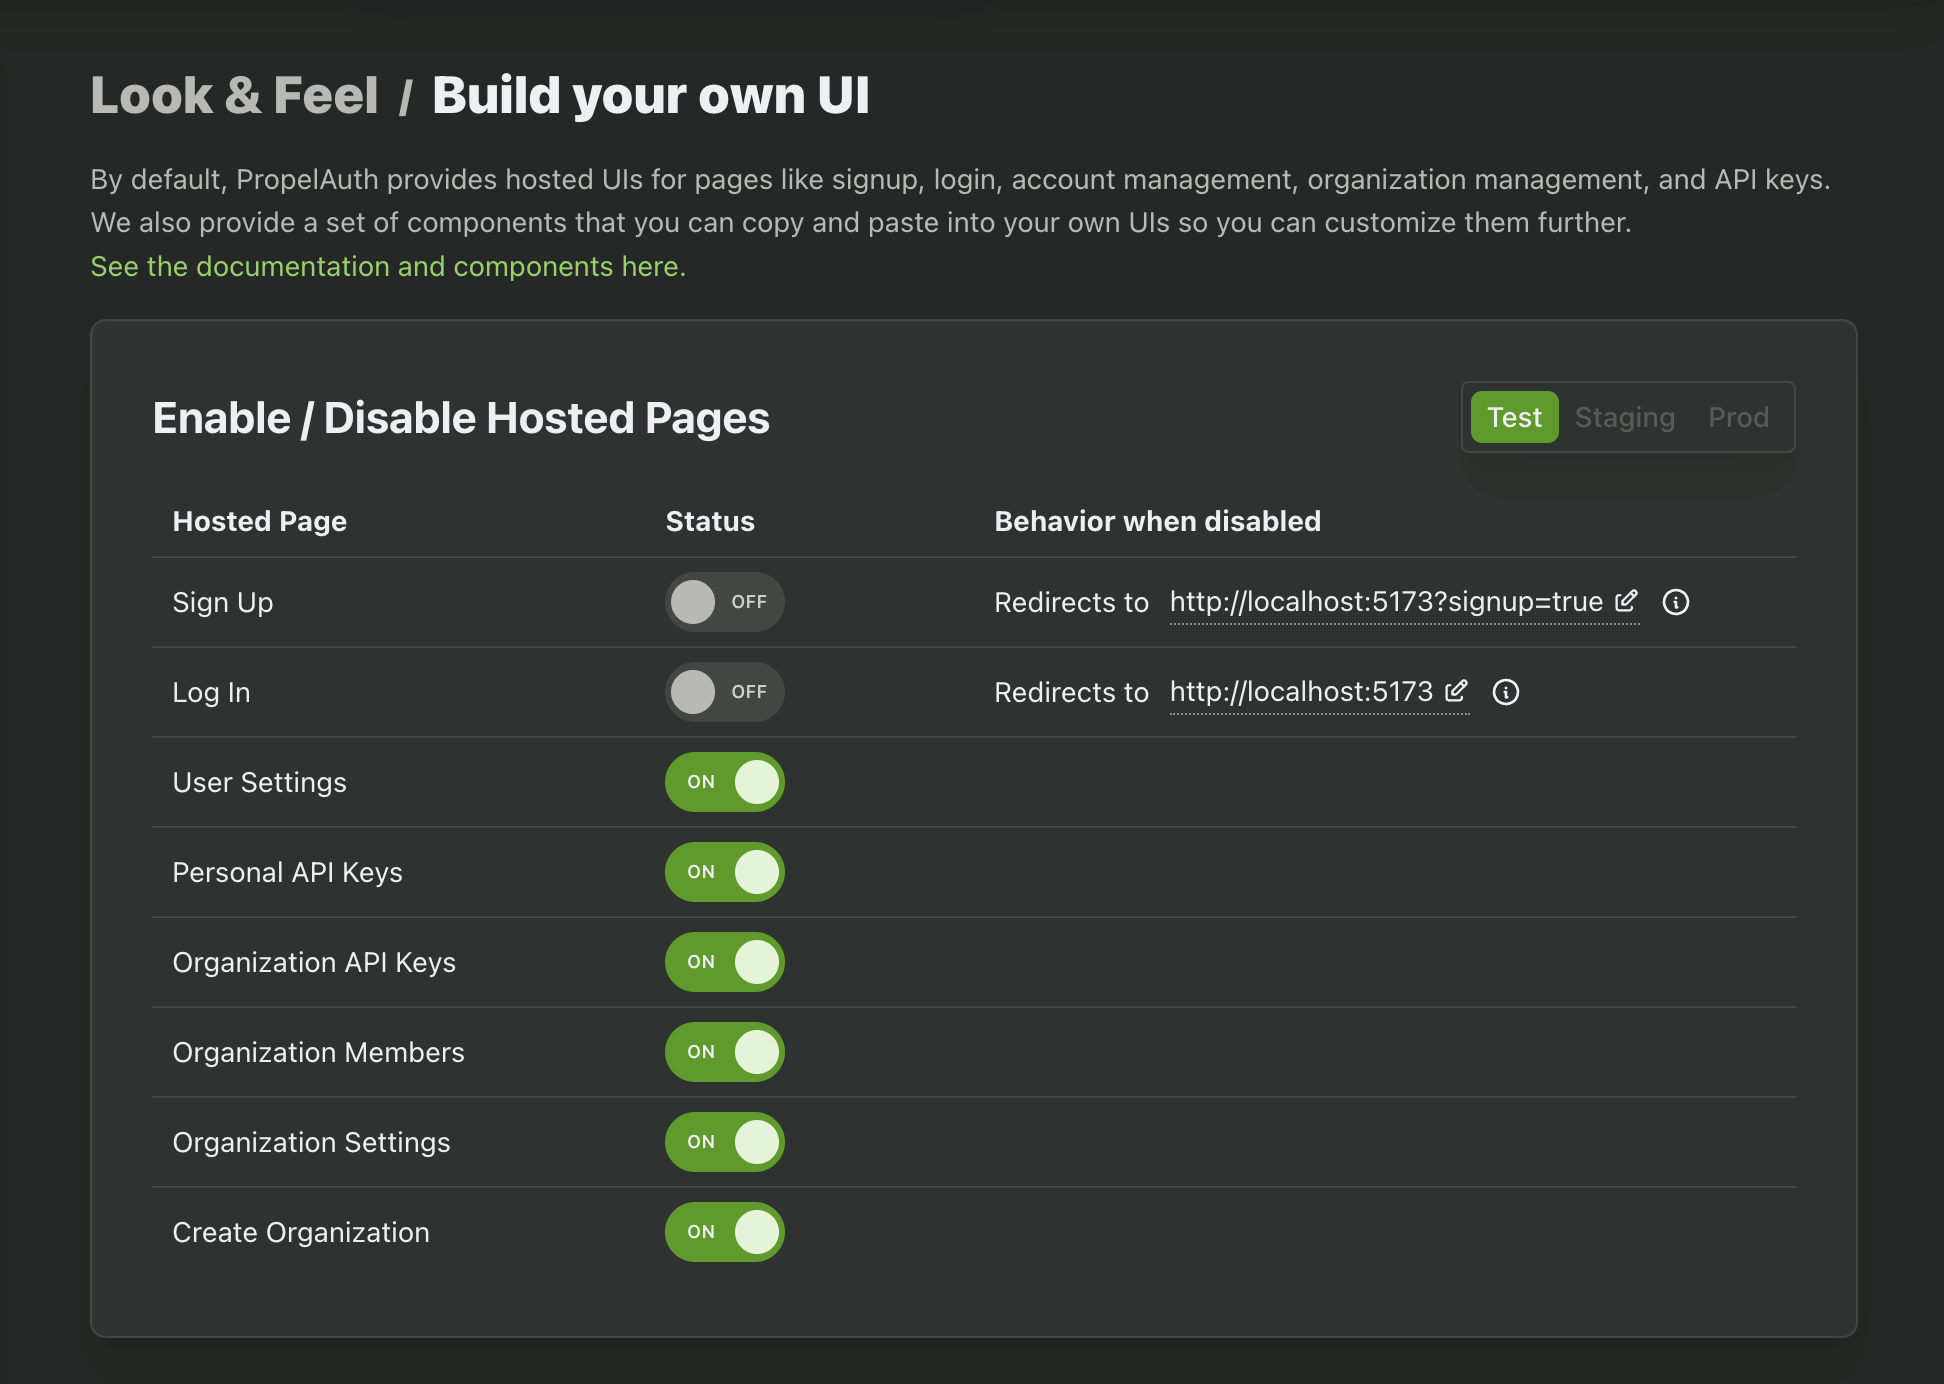Enable the Log In hosted page
1944x1384 pixels.
[724, 691]
